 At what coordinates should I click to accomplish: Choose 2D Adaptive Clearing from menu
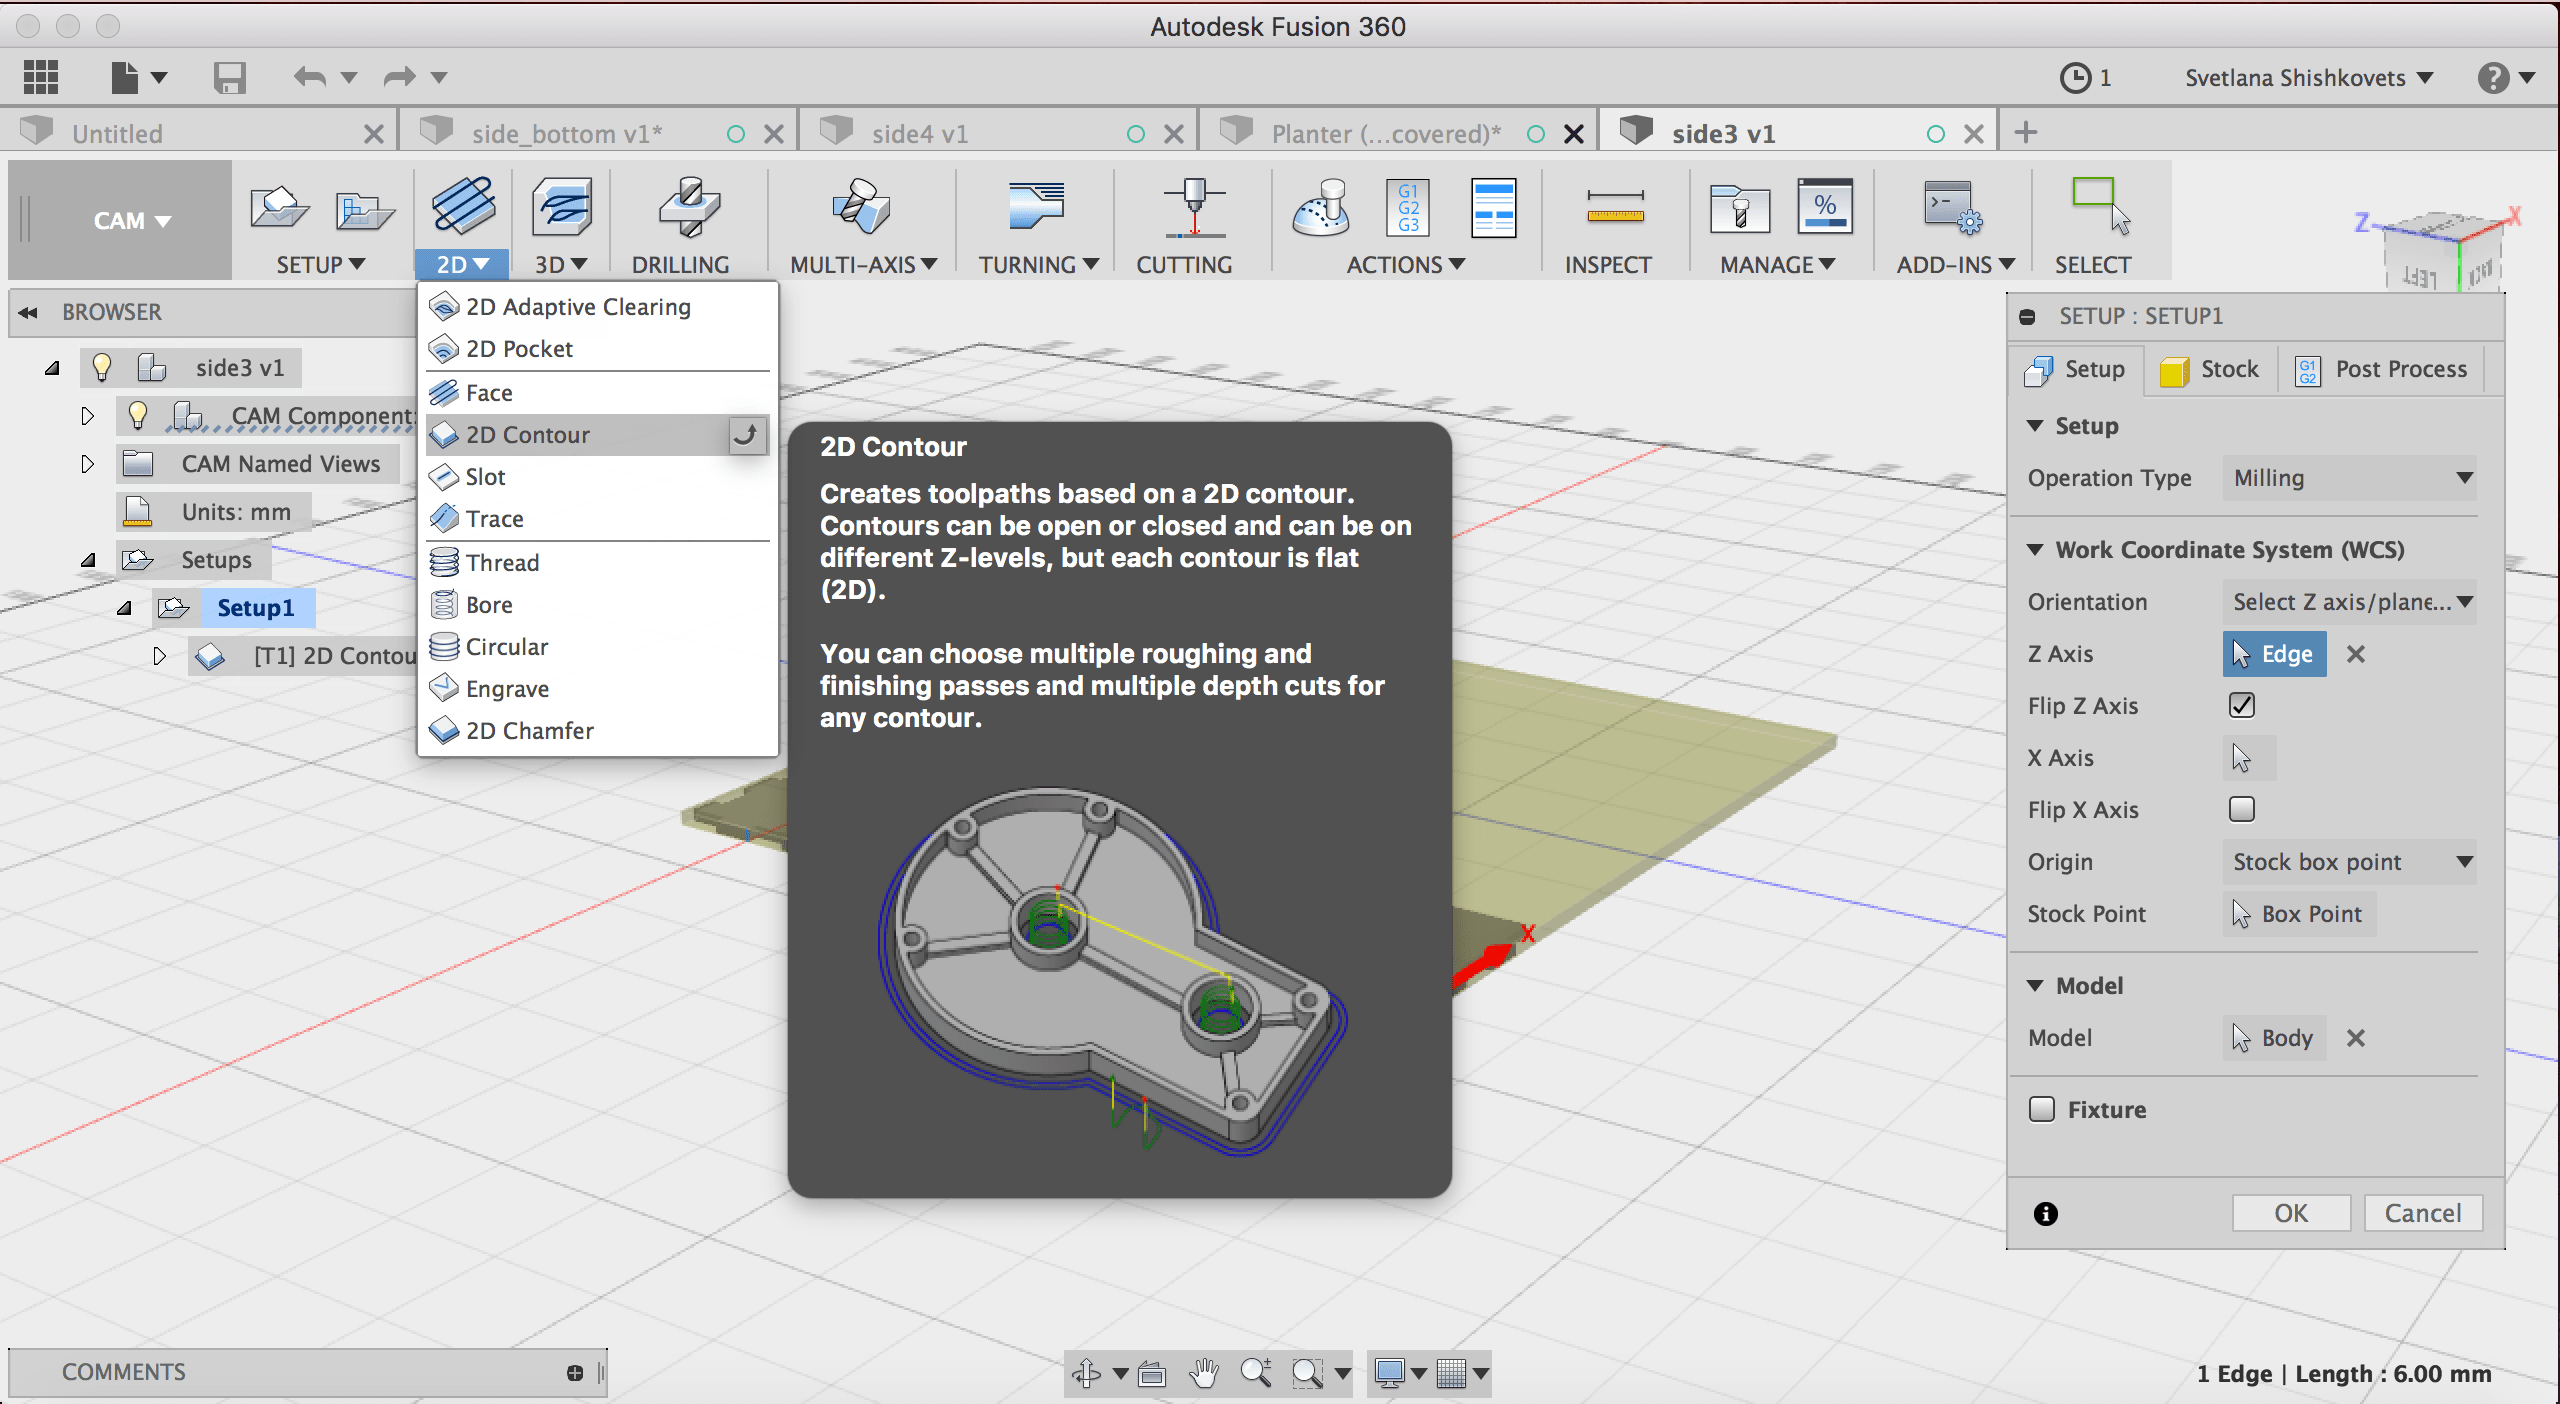pyautogui.click(x=597, y=307)
